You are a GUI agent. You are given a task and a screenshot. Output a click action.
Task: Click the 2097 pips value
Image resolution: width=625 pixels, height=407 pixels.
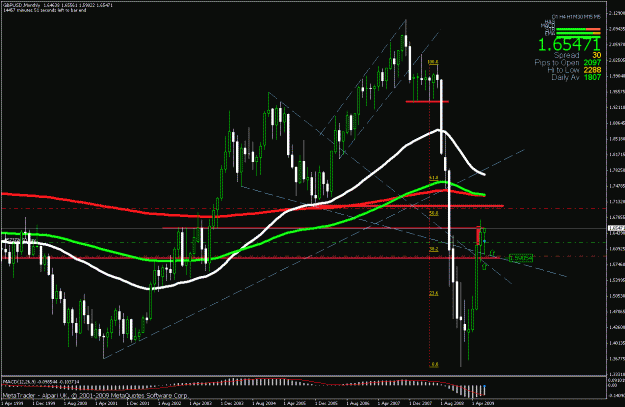tap(592, 63)
